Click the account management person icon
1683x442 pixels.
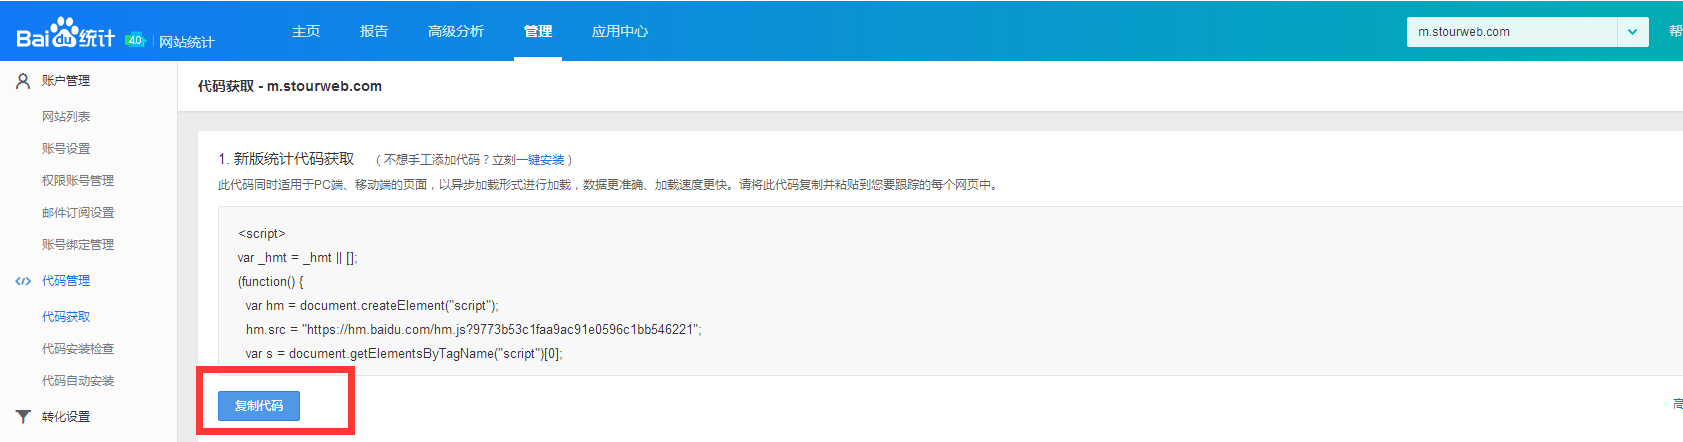pos(23,81)
